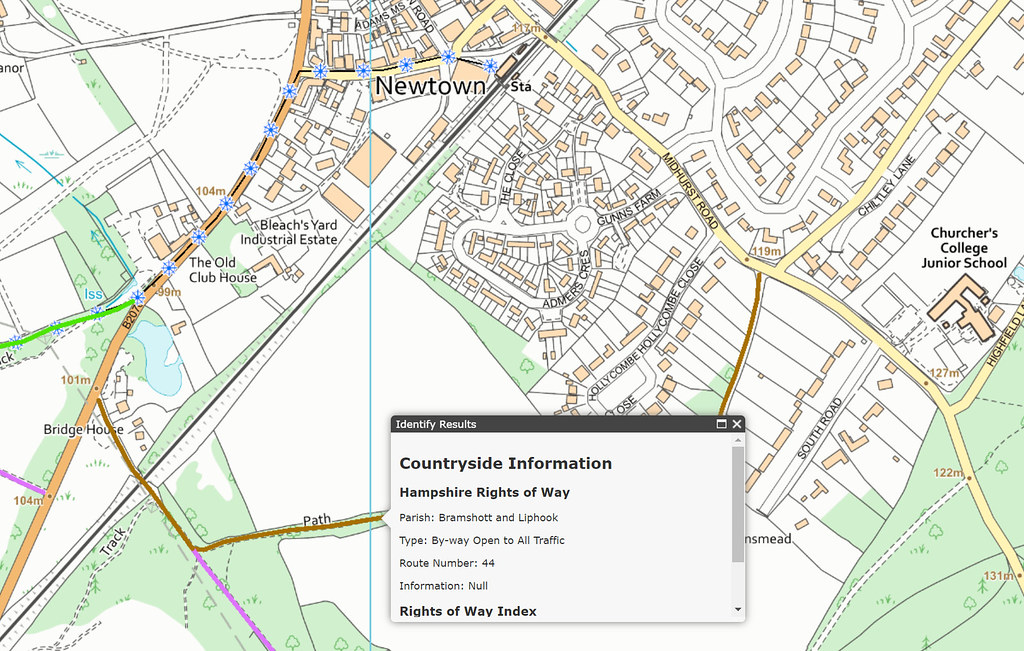Click the Route Number: 44 line

(x=447, y=563)
